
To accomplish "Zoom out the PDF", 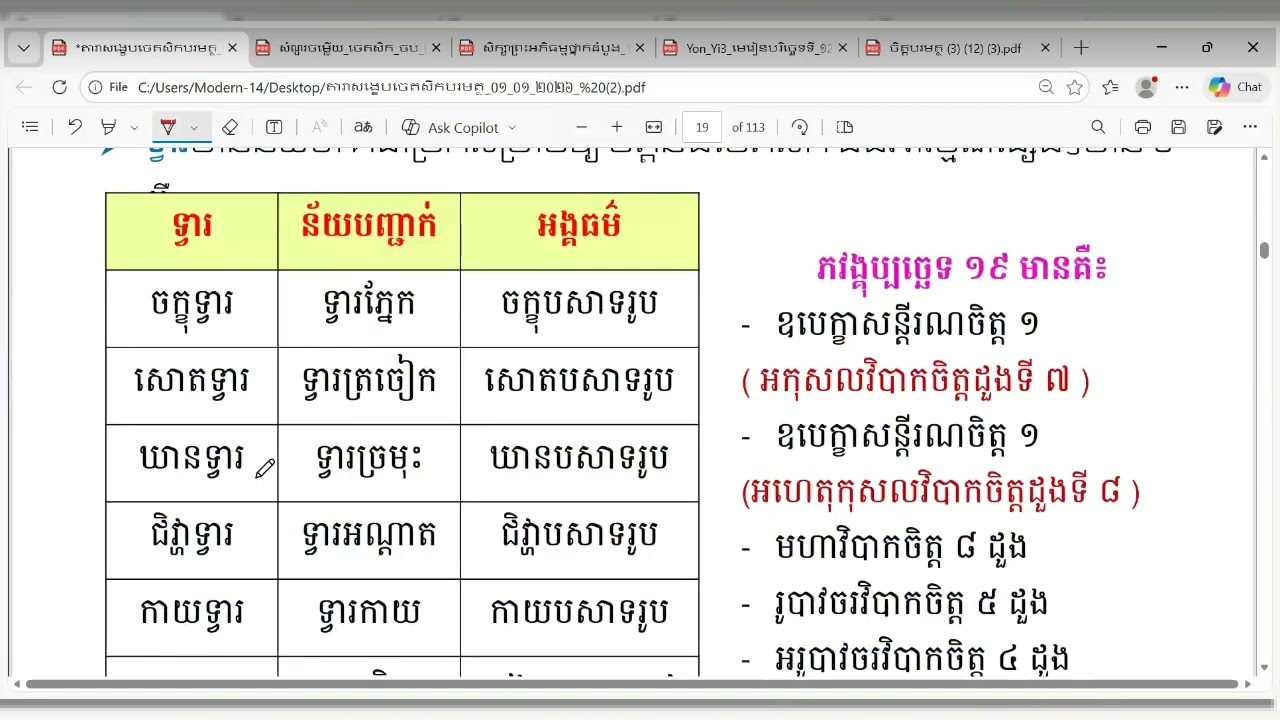I will (x=581, y=127).
